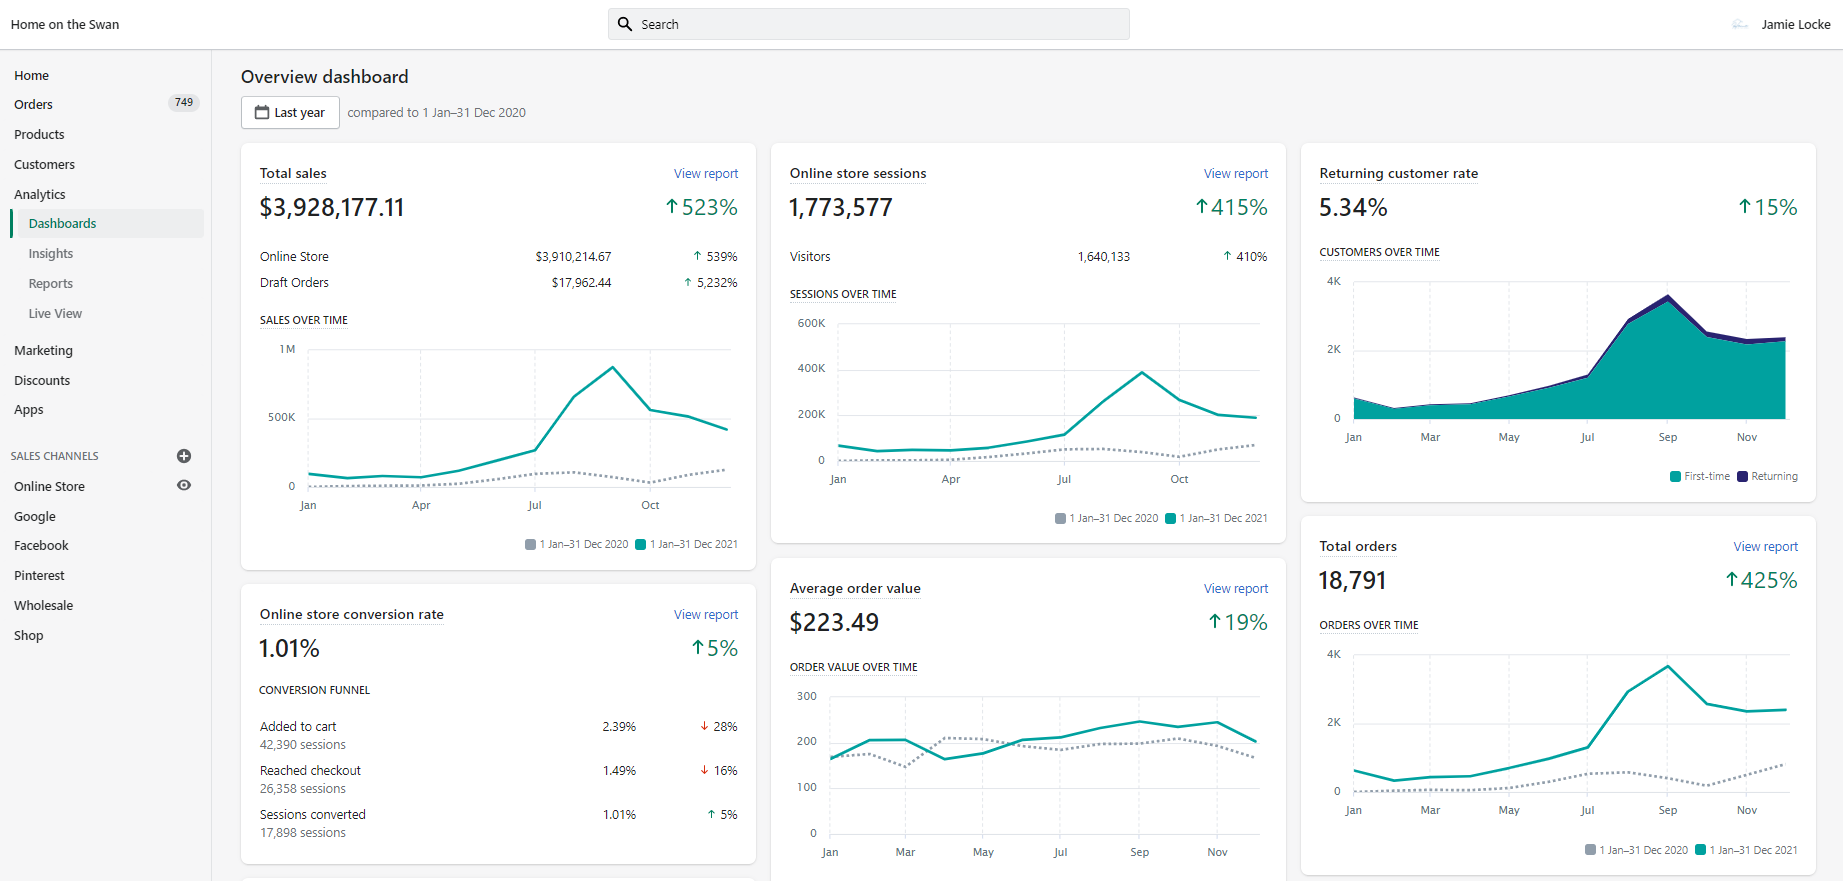
Task: Click CONVERSION FUNNEL heading
Action: tap(314, 690)
